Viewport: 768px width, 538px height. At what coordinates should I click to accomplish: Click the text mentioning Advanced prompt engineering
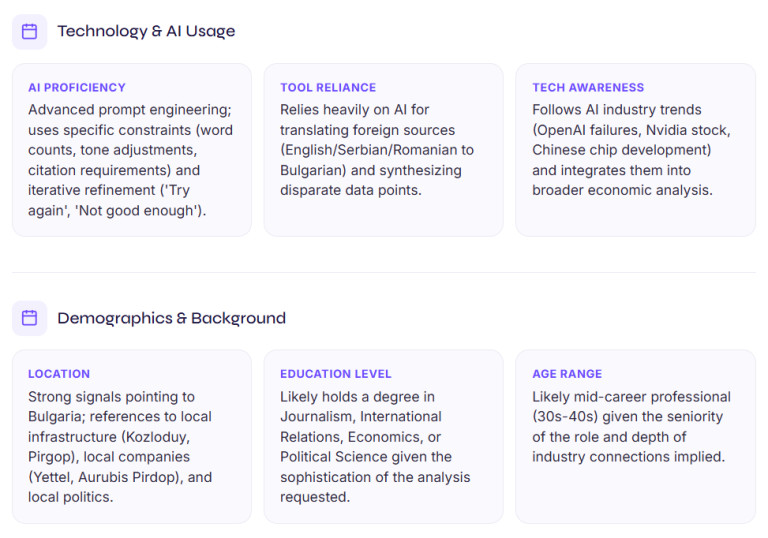[x=131, y=160]
